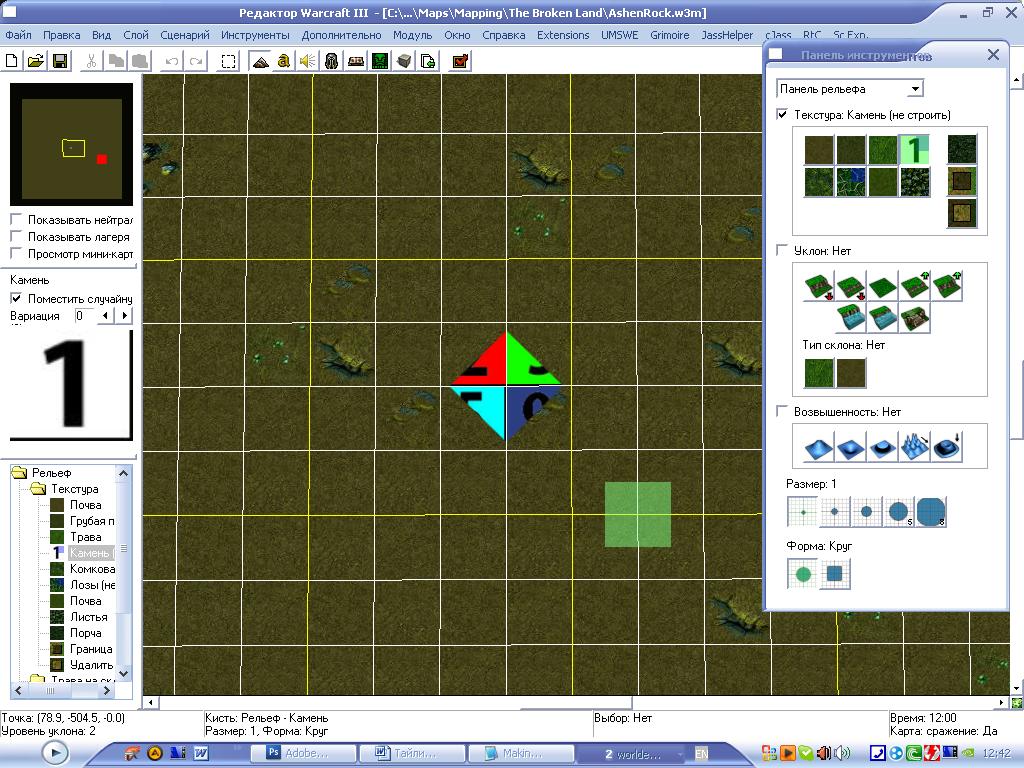Open the Trigger Editor 'a' icon
1024x768 pixels.
[283, 61]
